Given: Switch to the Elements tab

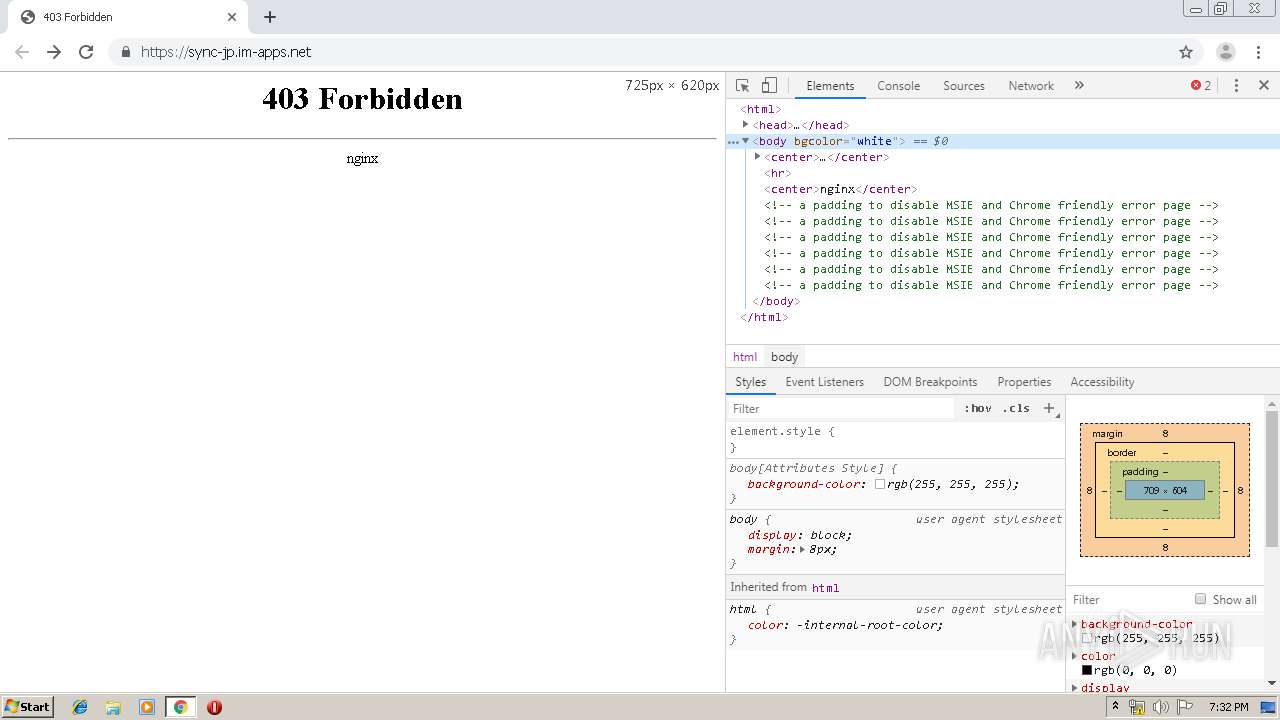Looking at the screenshot, I should click(x=830, y=86).
